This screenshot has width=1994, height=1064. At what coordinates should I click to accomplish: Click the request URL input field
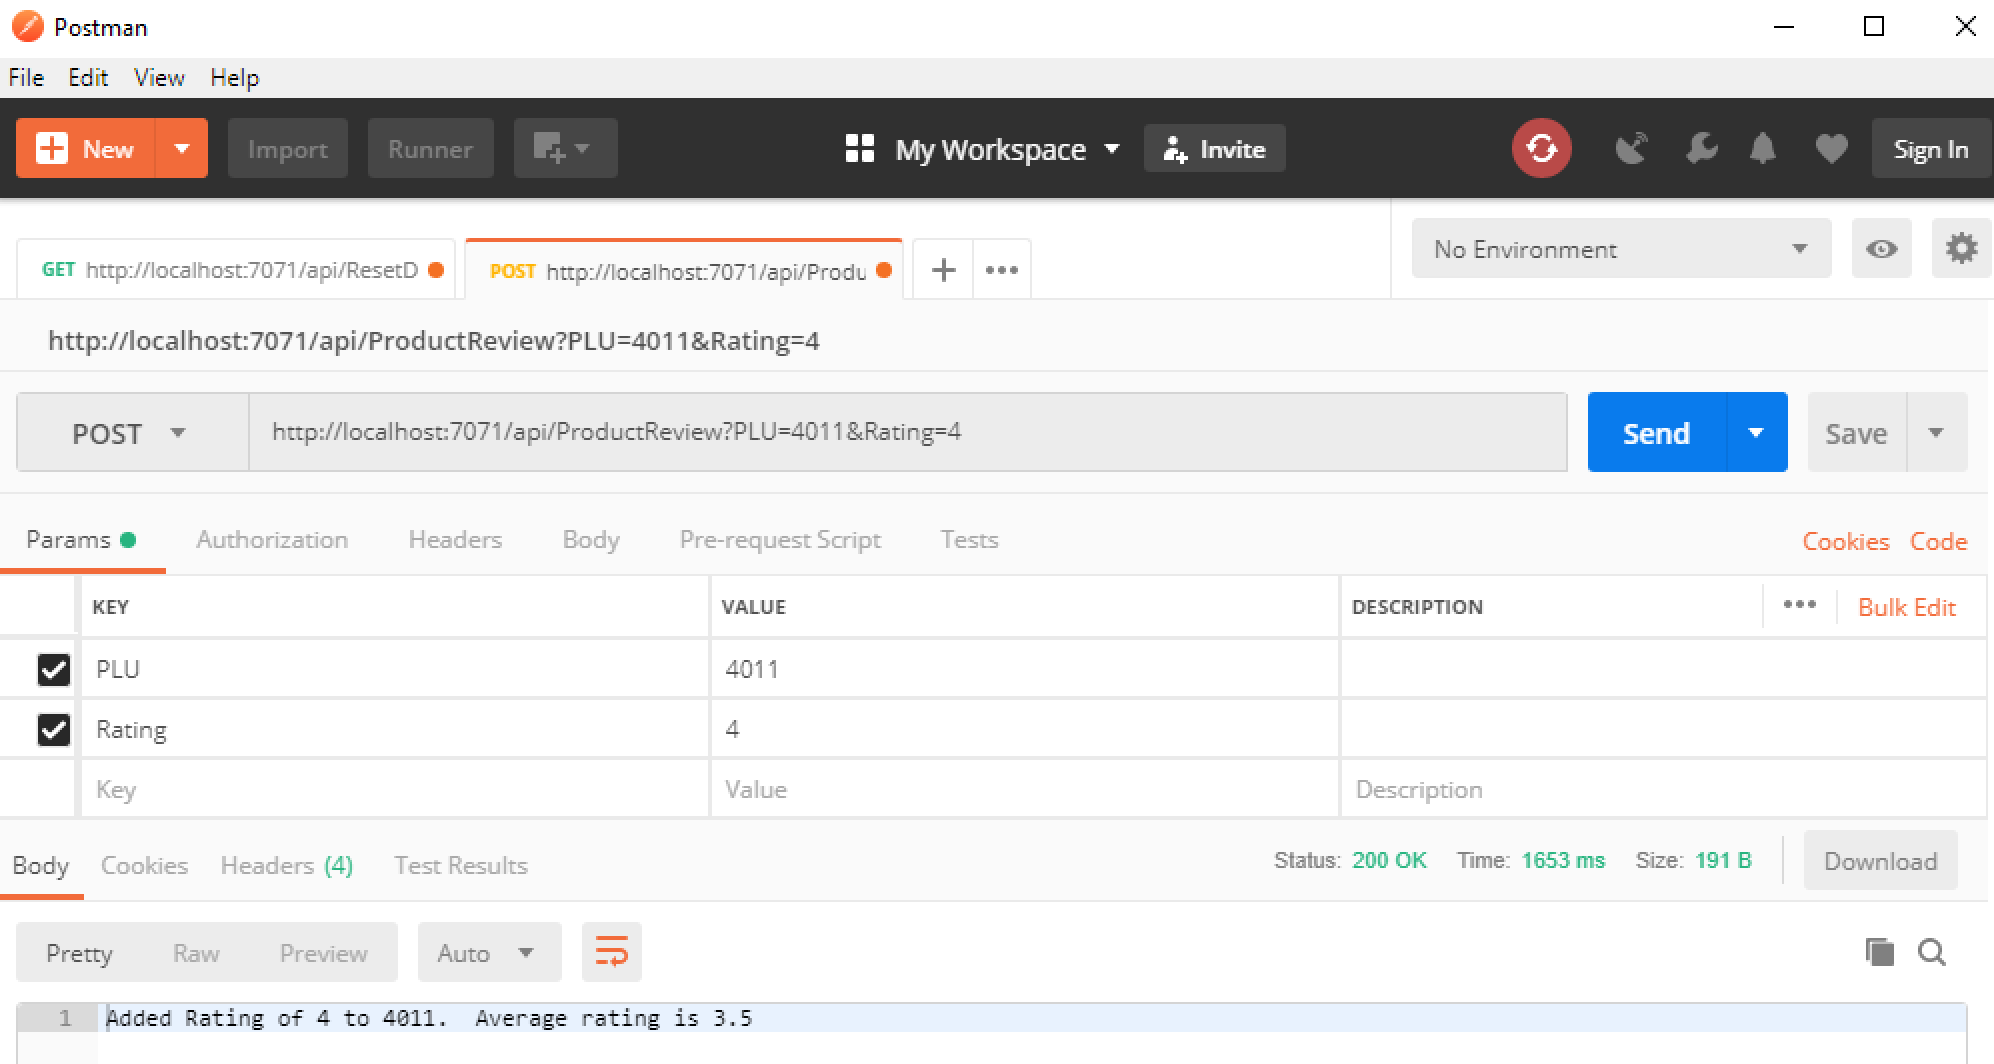point(906,432)
